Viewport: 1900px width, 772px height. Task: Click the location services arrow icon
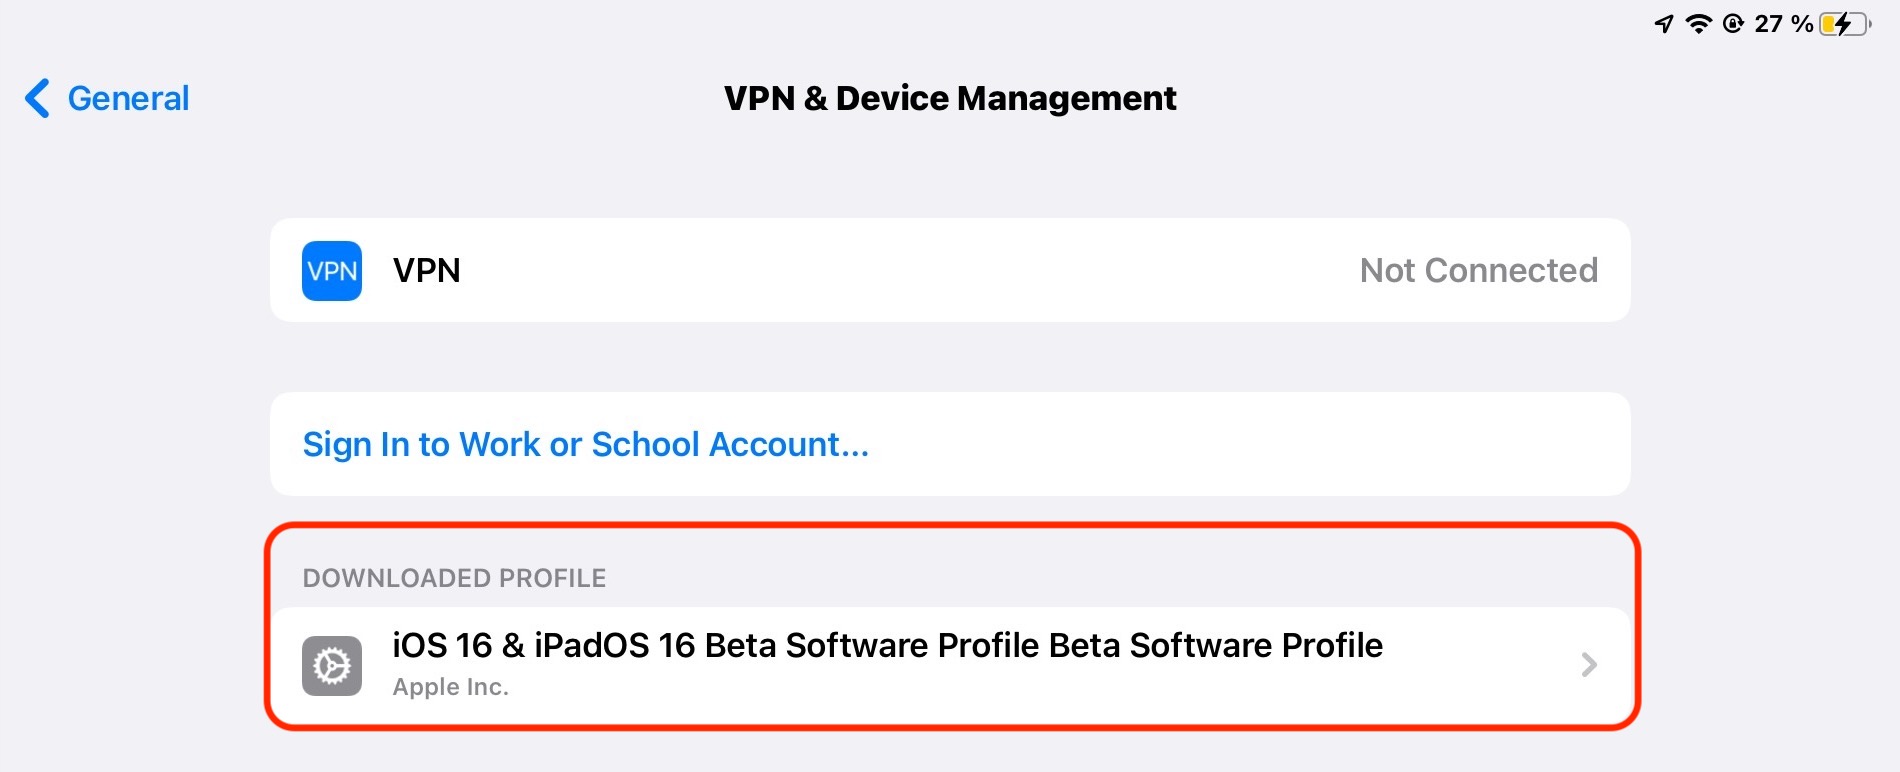pos(1664,23)
